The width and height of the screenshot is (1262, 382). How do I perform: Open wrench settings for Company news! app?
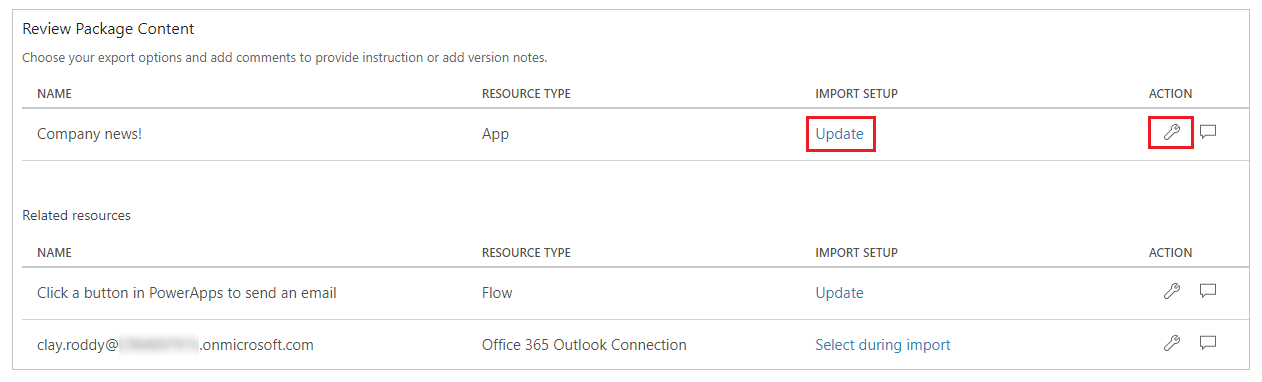pyautogui.click(x=1172, y=132)
